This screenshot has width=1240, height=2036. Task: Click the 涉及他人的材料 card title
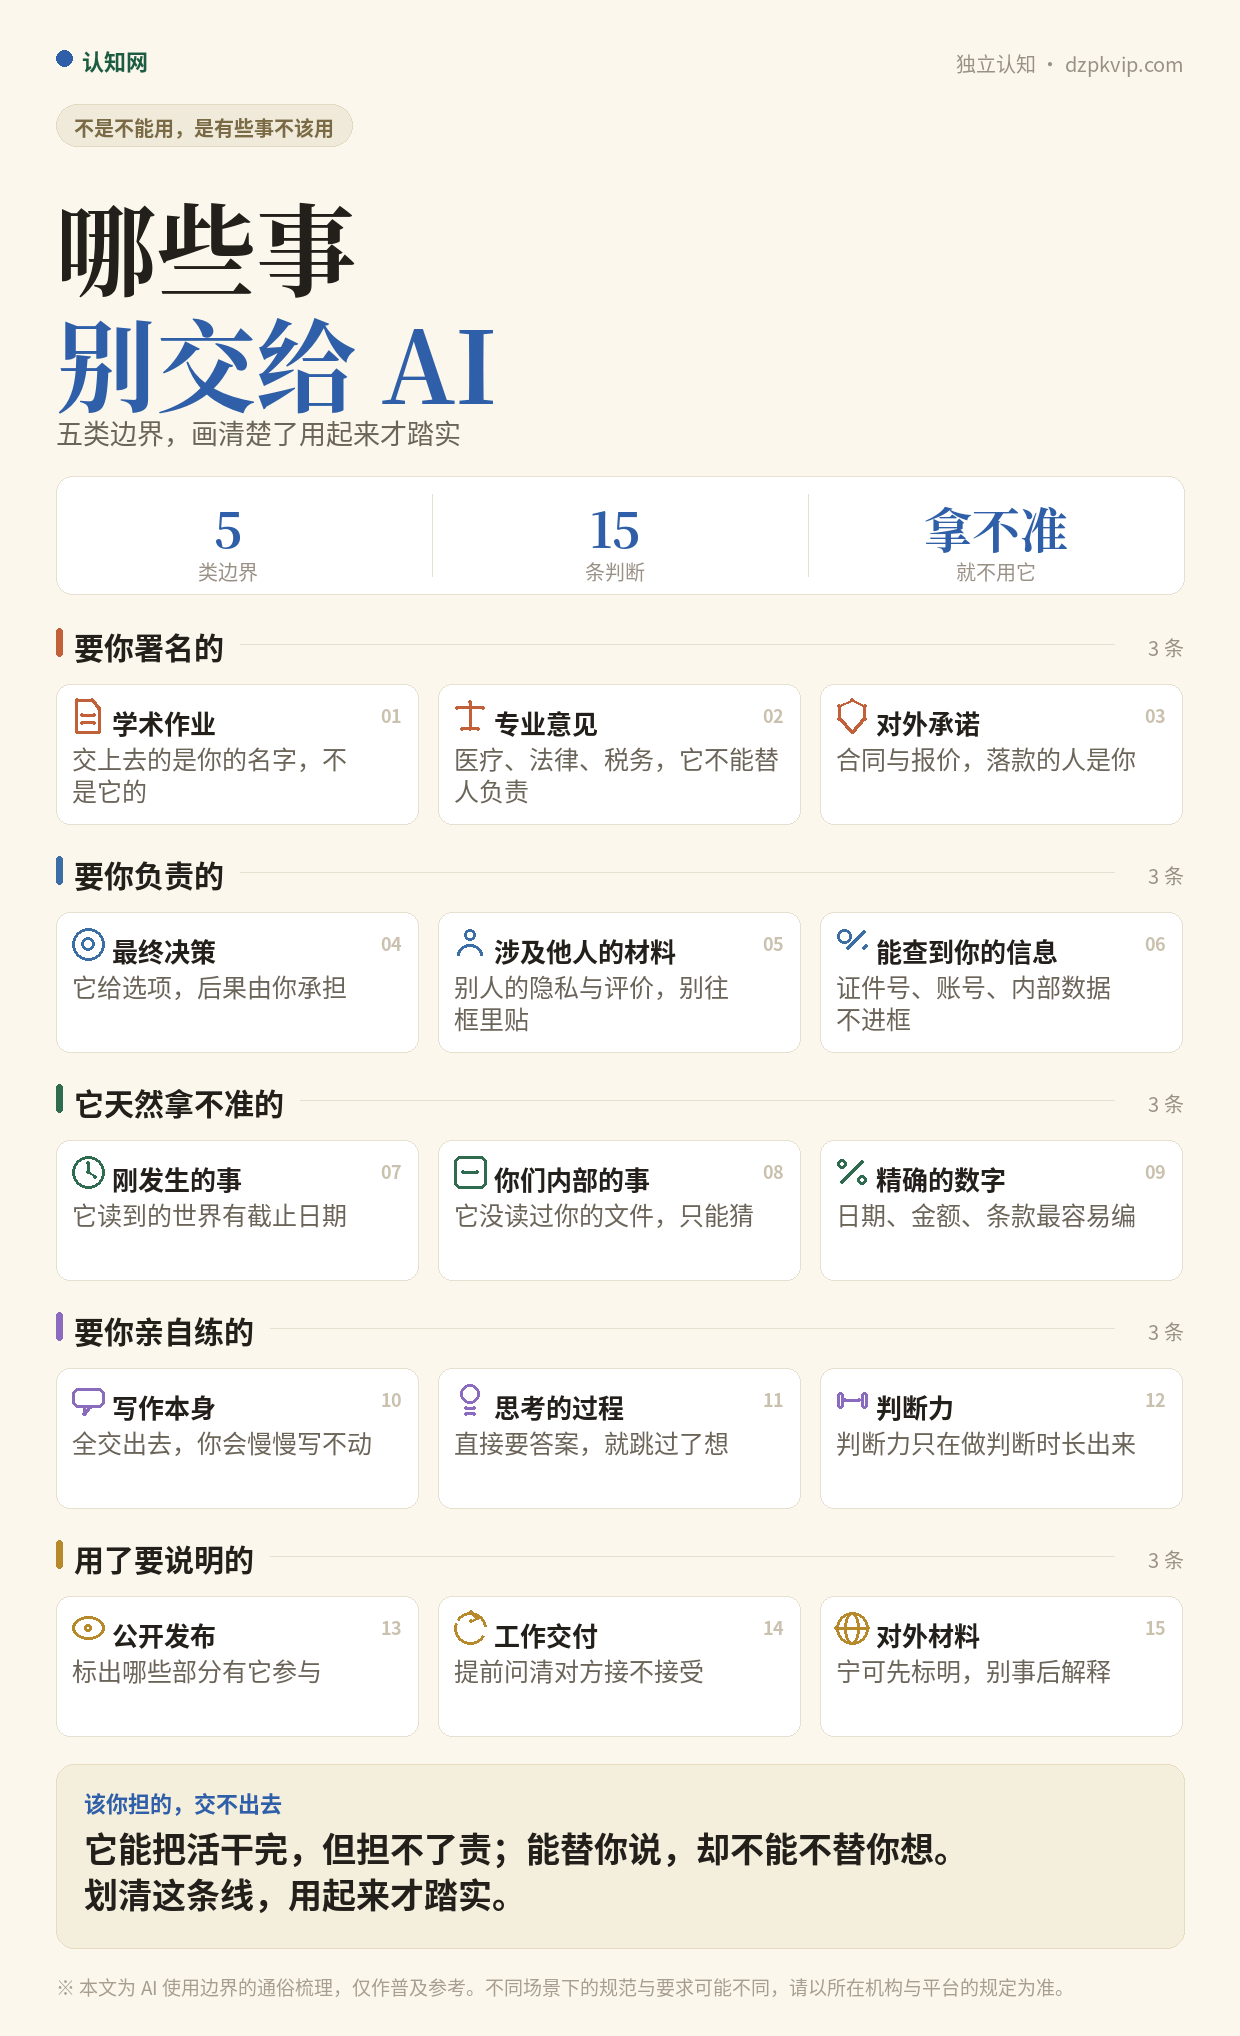pos(585,952)
